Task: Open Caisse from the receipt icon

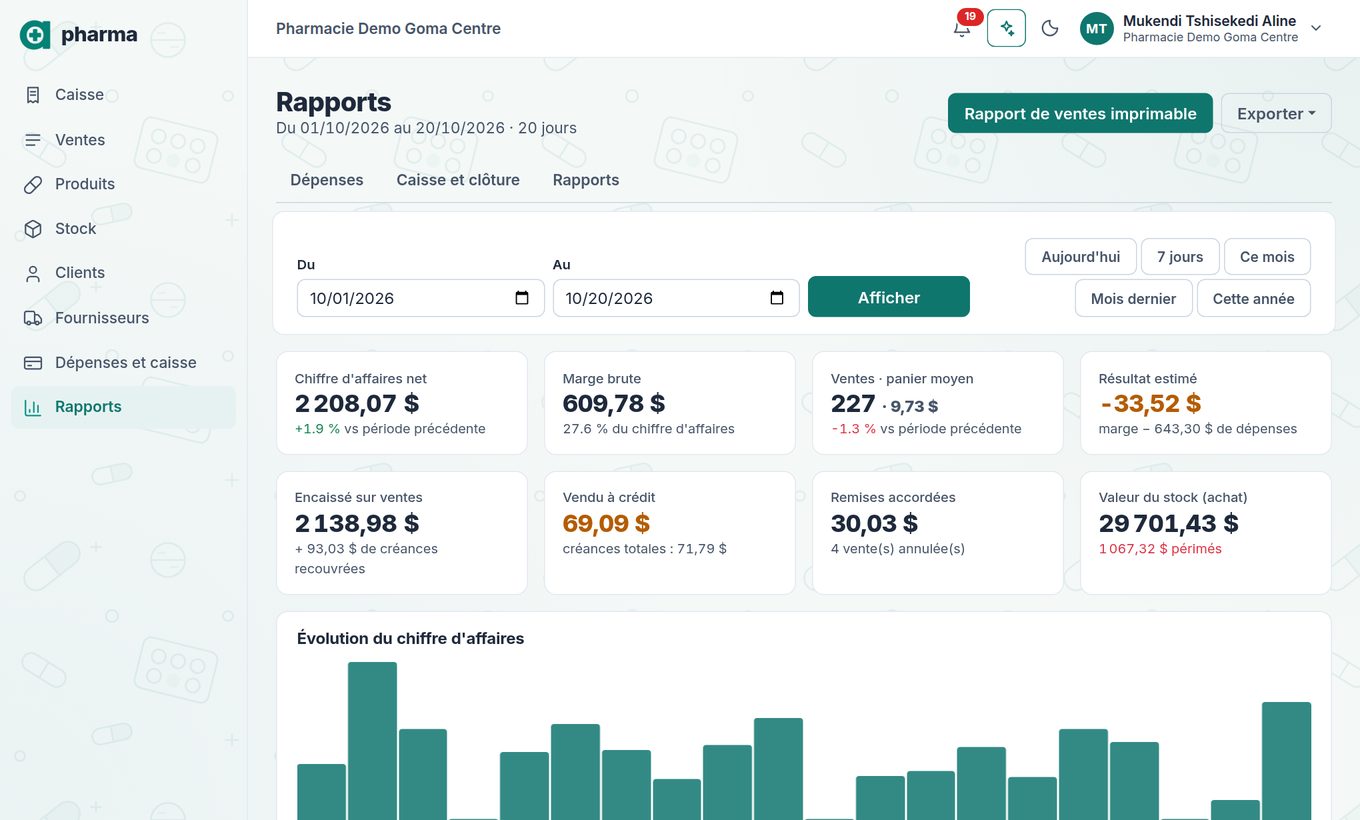Action: pos(33,95)
